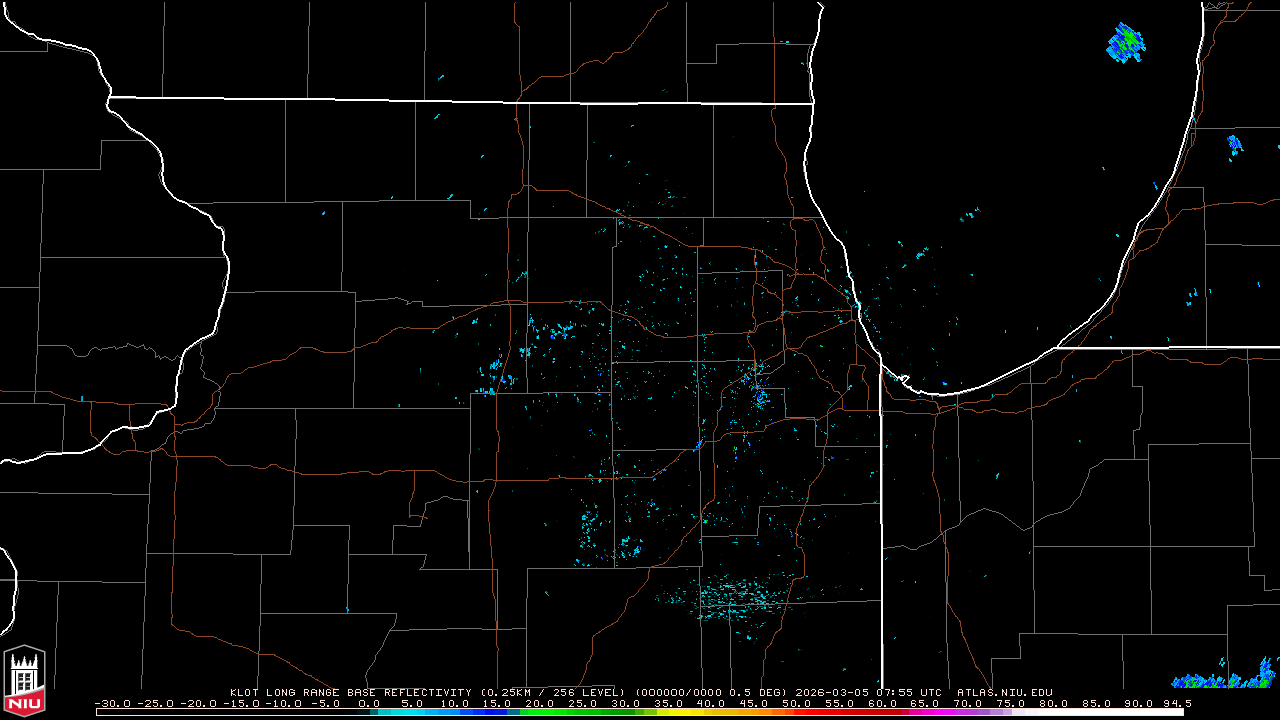Click the green radar echo over Lake Michigan
Image resolution: width=1280 pixels, height=720 pixels.
point(1126,43)
